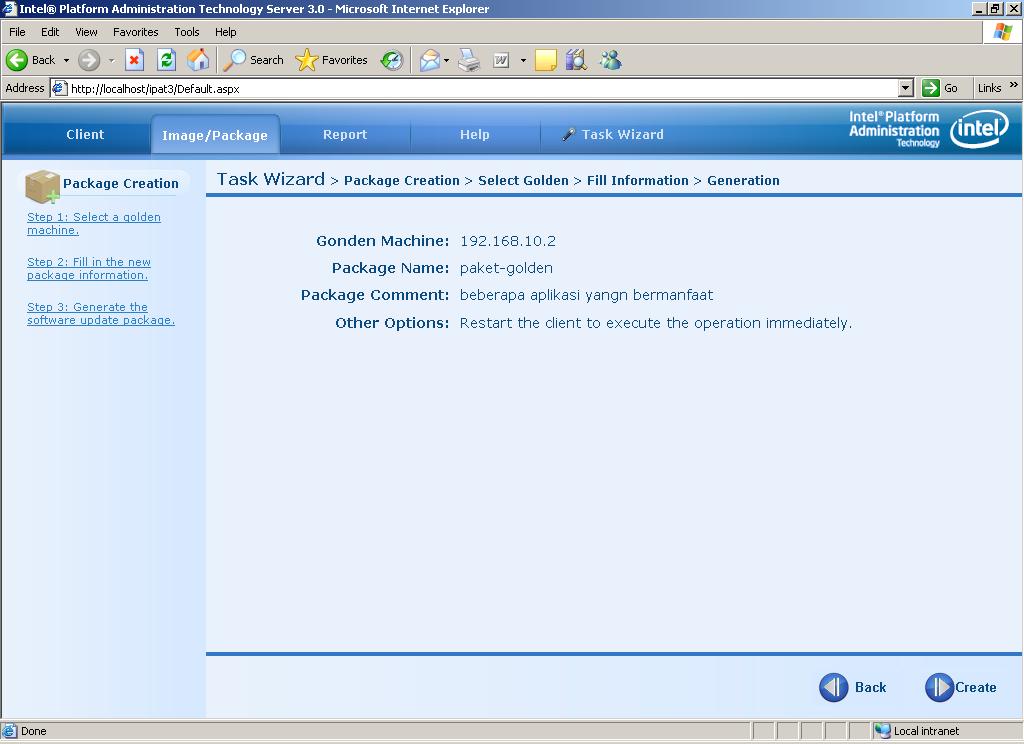Click the Intel logo
1024x744 pixels.
pos(979,129)
